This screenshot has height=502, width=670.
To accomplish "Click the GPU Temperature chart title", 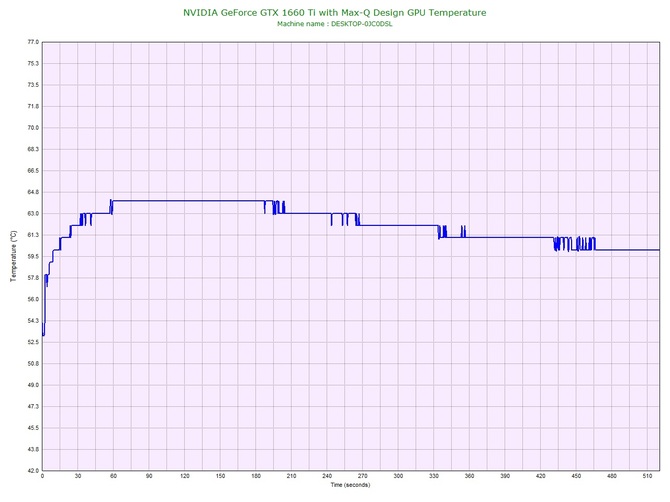I will 335,13.
